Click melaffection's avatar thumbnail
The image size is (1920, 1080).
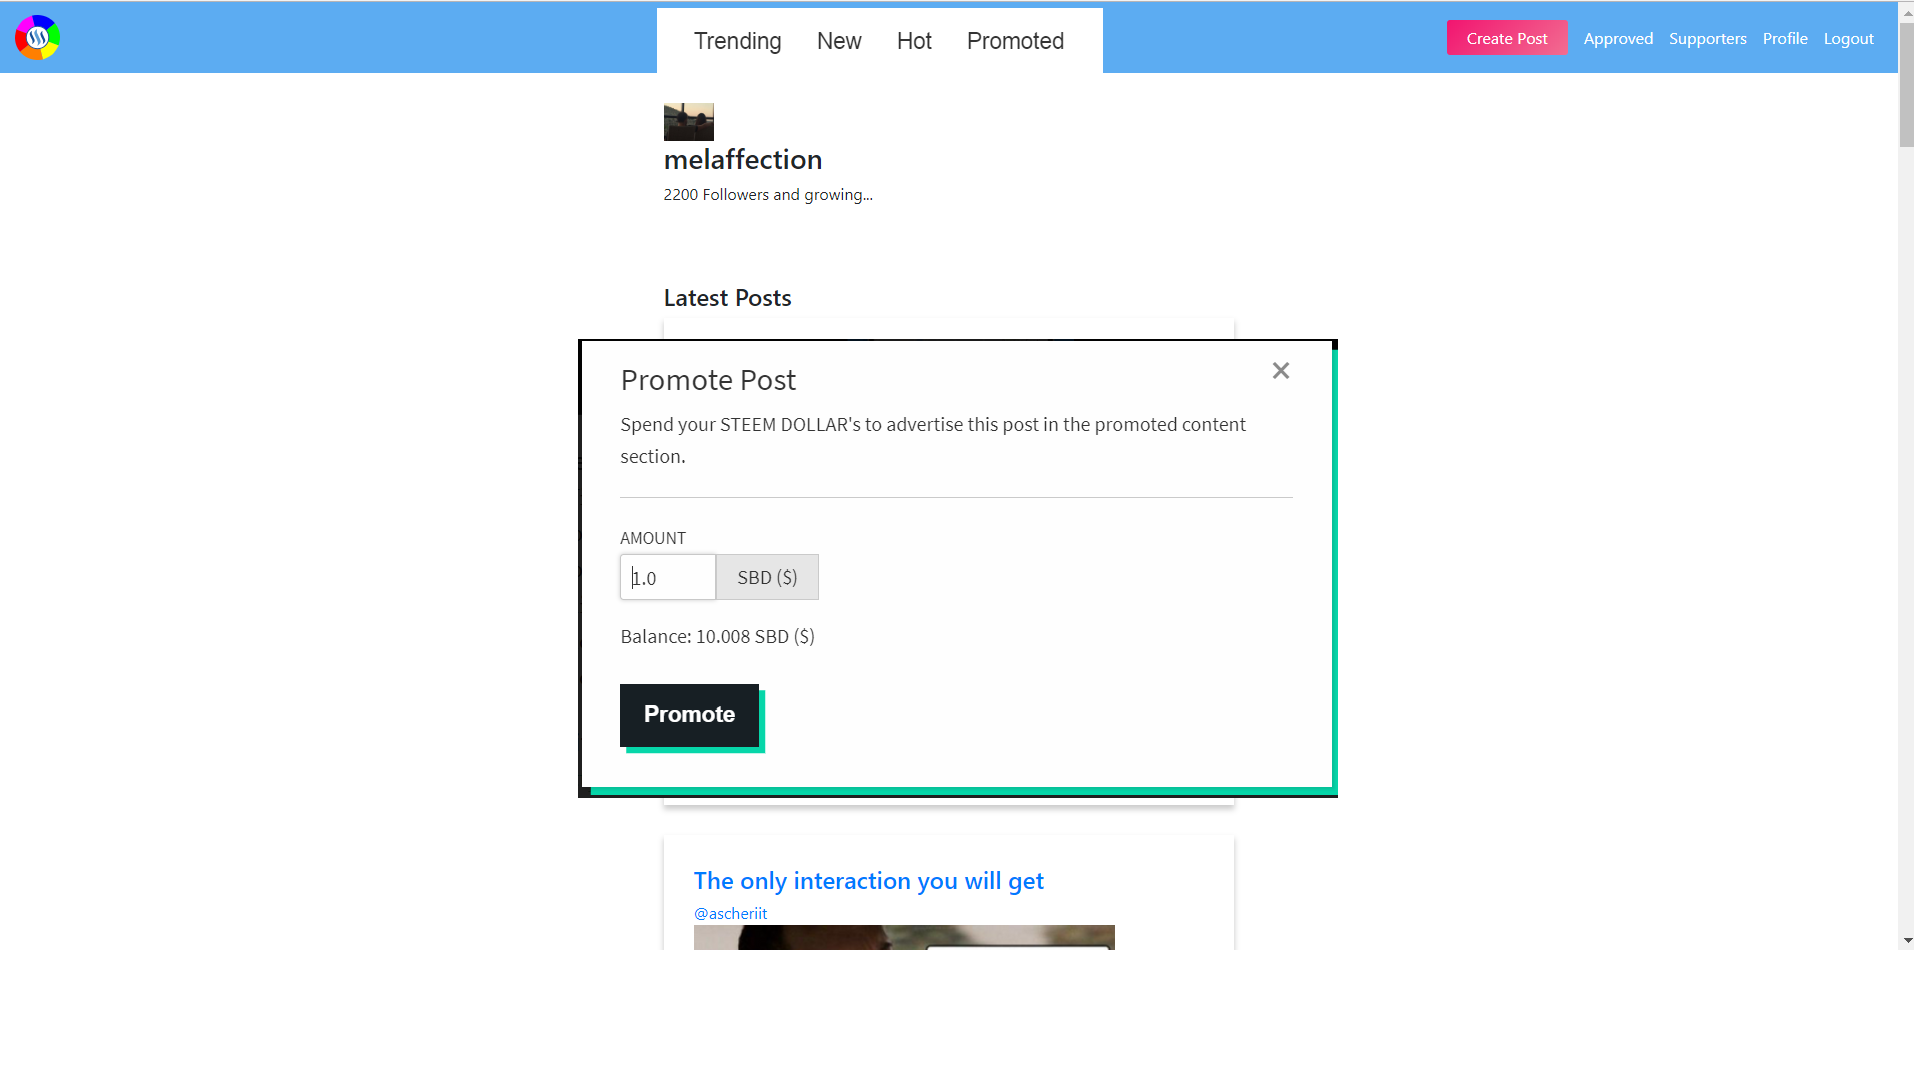pos(688,122)
